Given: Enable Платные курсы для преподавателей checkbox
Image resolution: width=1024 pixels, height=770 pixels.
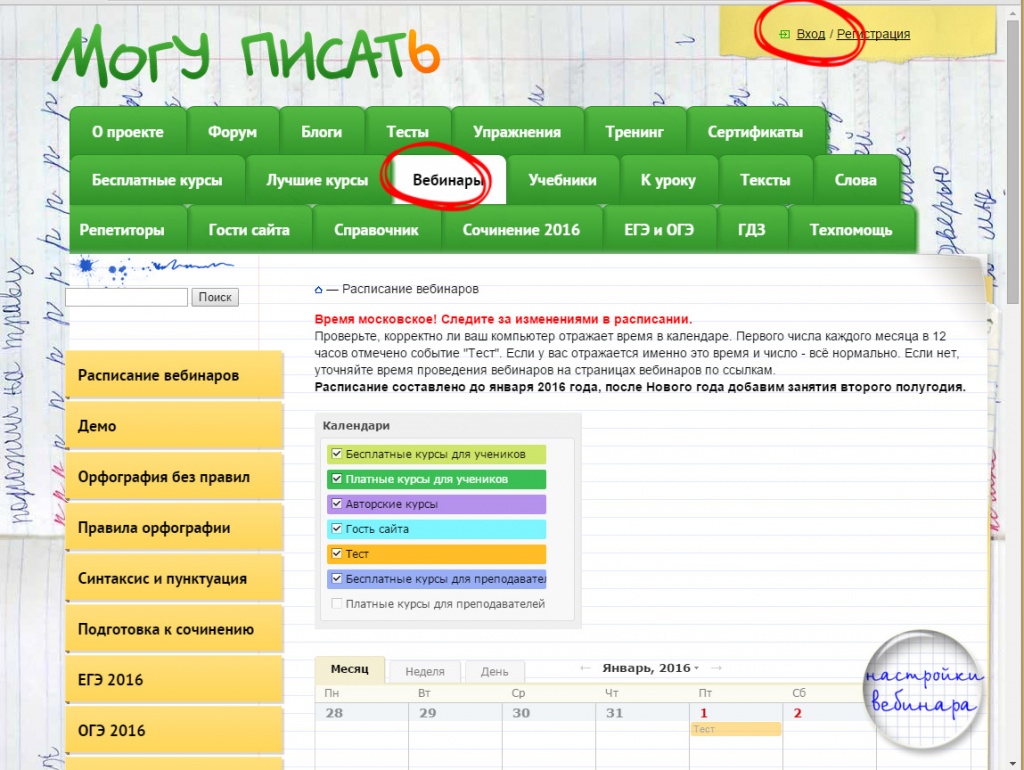Looking at the screenshot, I should point(337,604).
